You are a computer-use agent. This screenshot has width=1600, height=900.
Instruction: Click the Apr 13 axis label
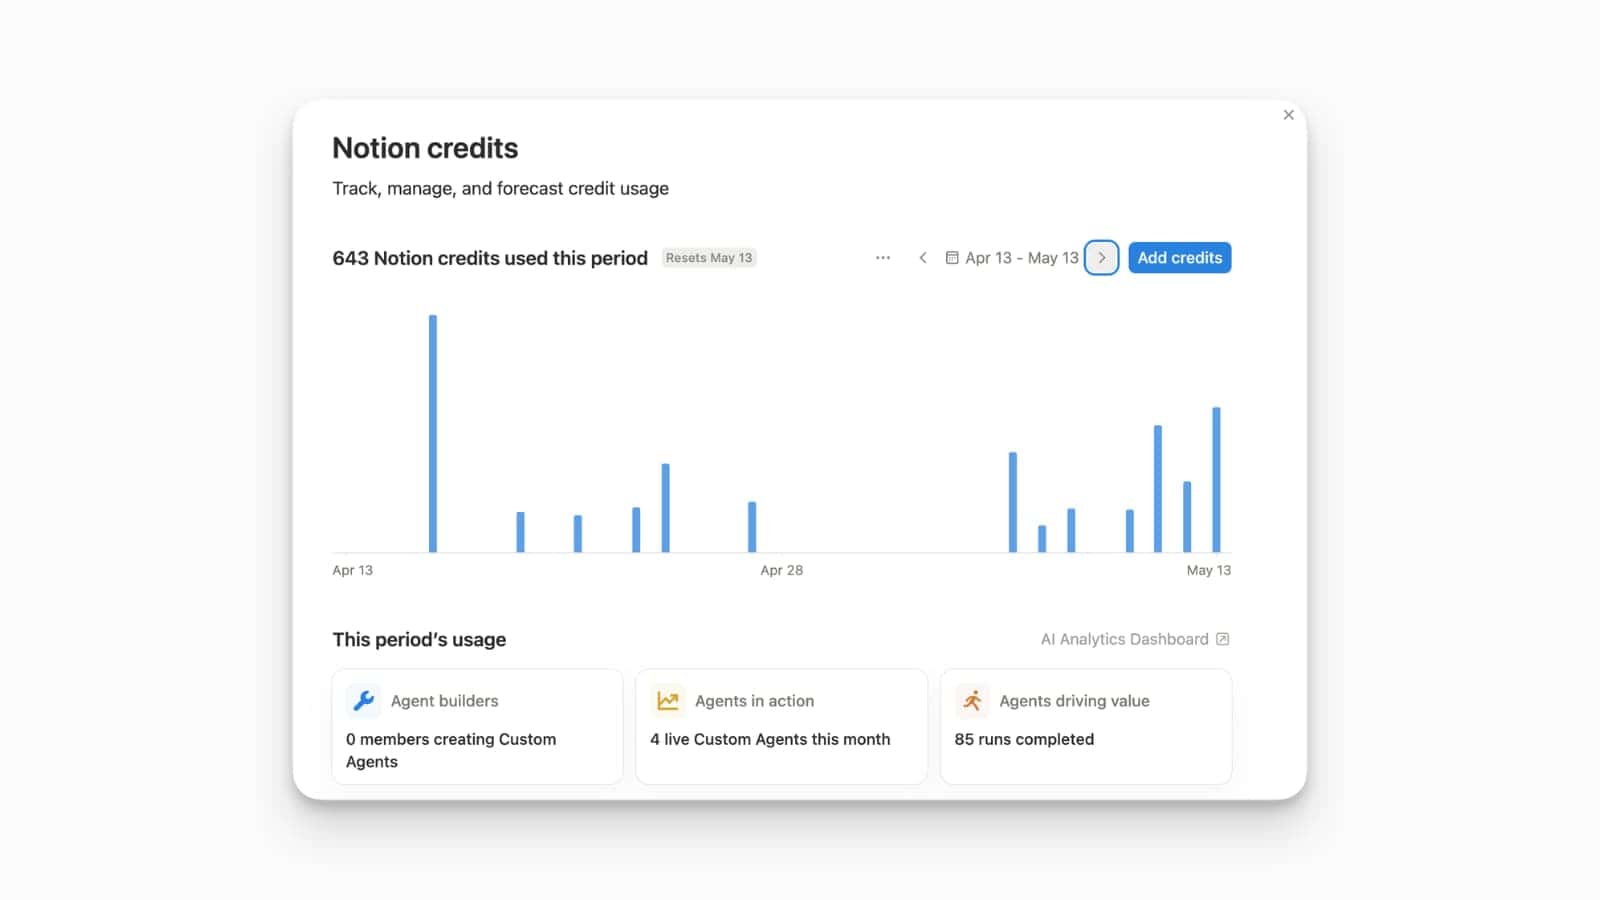tap(352, 570)
